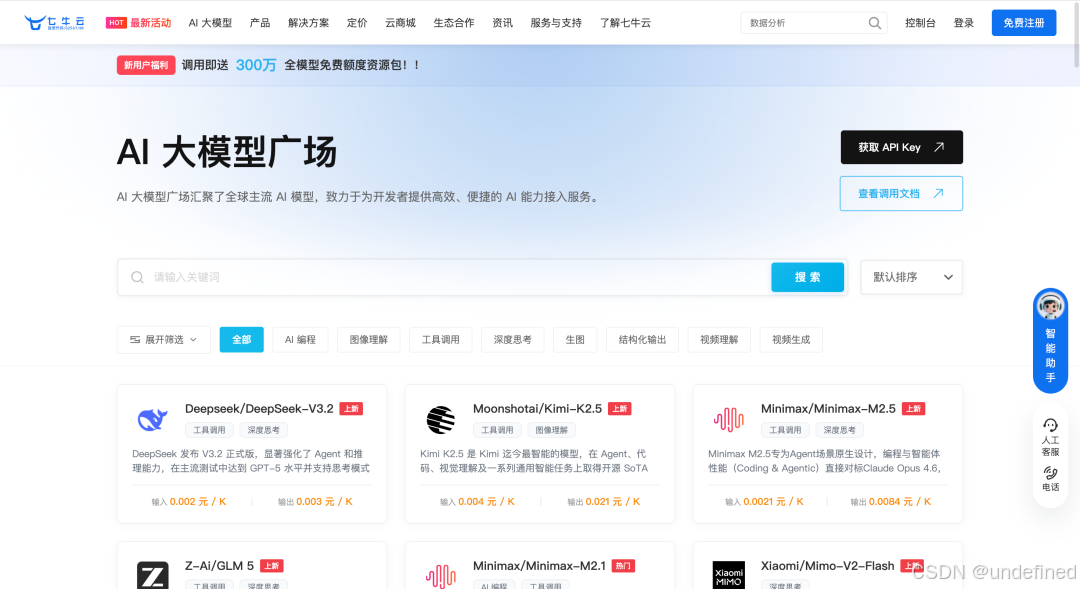Click the 图像理解 tag on Kimi-K2.5 card
The image size is (1080, 589).
[x=552, y=430]
